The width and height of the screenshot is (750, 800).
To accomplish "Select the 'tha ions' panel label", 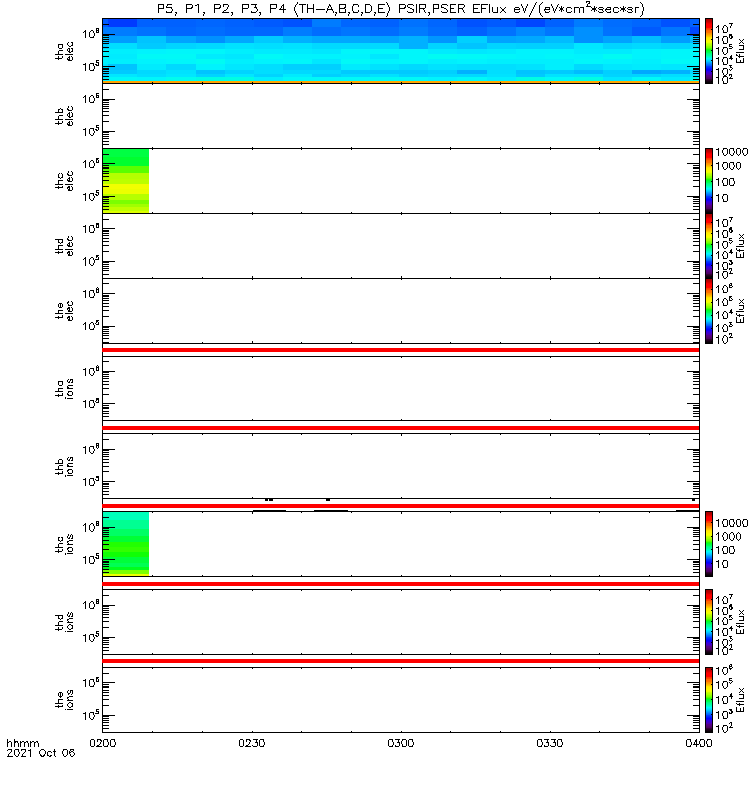I will [x=64, y=388].
